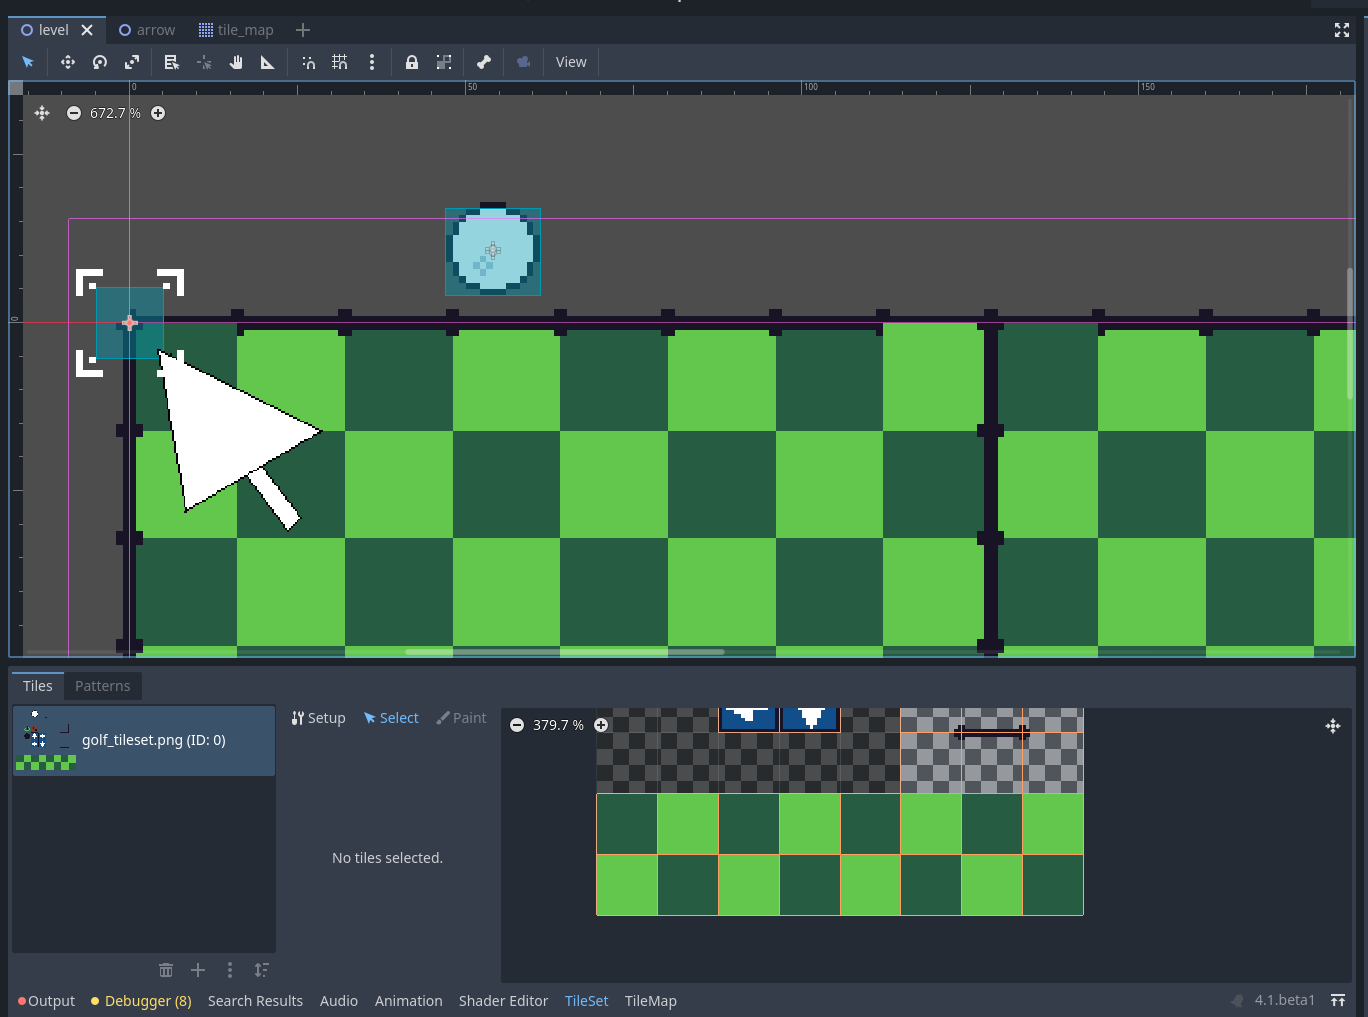Enable grid snapping in the canvas toolbar

339,61
